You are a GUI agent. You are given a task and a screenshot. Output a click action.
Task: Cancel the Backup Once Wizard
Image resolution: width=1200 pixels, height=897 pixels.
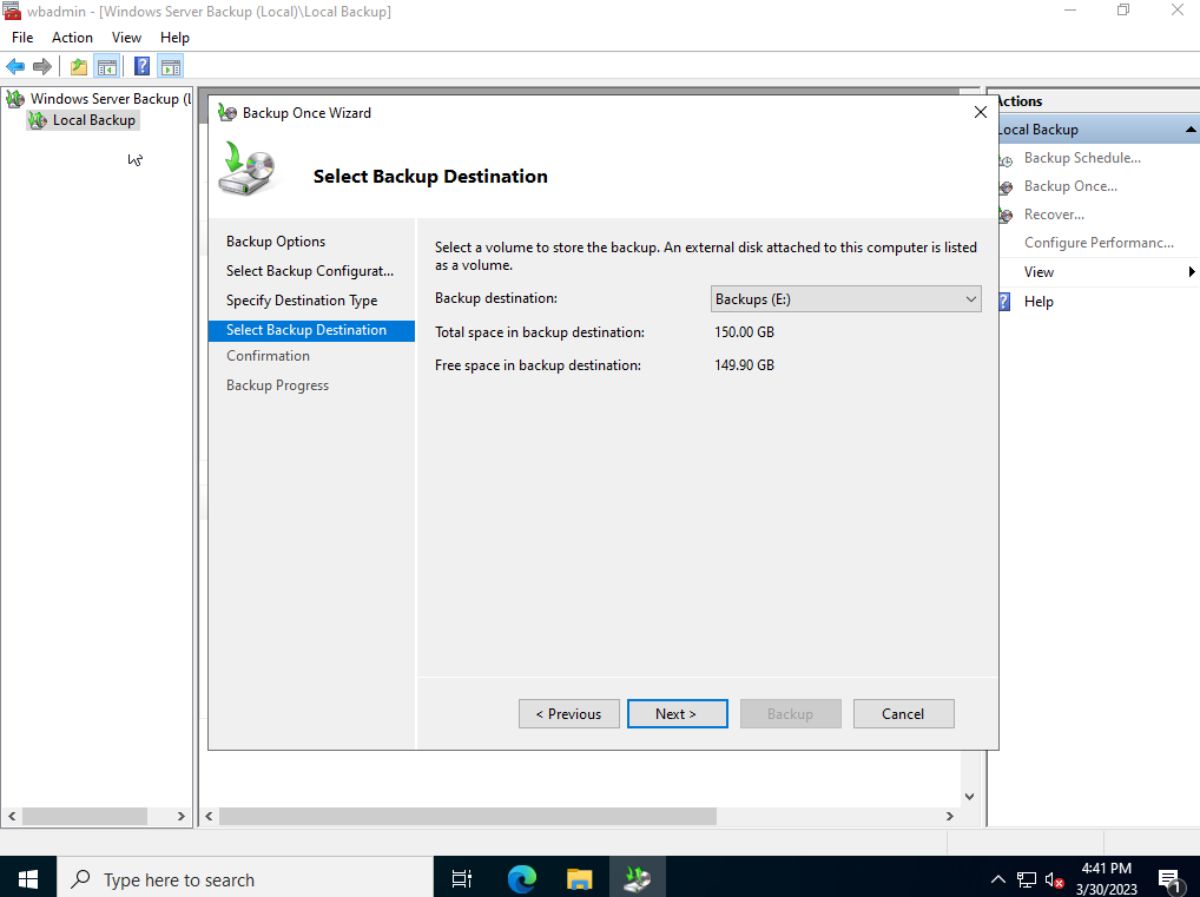(x=903, y=713)
